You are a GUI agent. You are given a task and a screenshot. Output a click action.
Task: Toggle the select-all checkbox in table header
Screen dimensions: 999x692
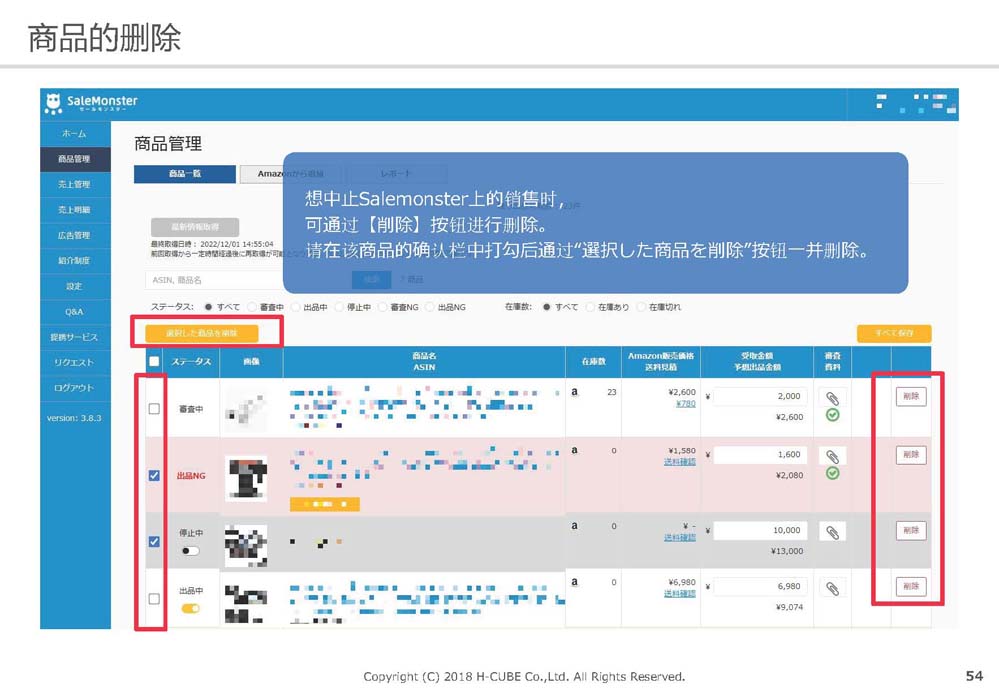tap(154, 361)
